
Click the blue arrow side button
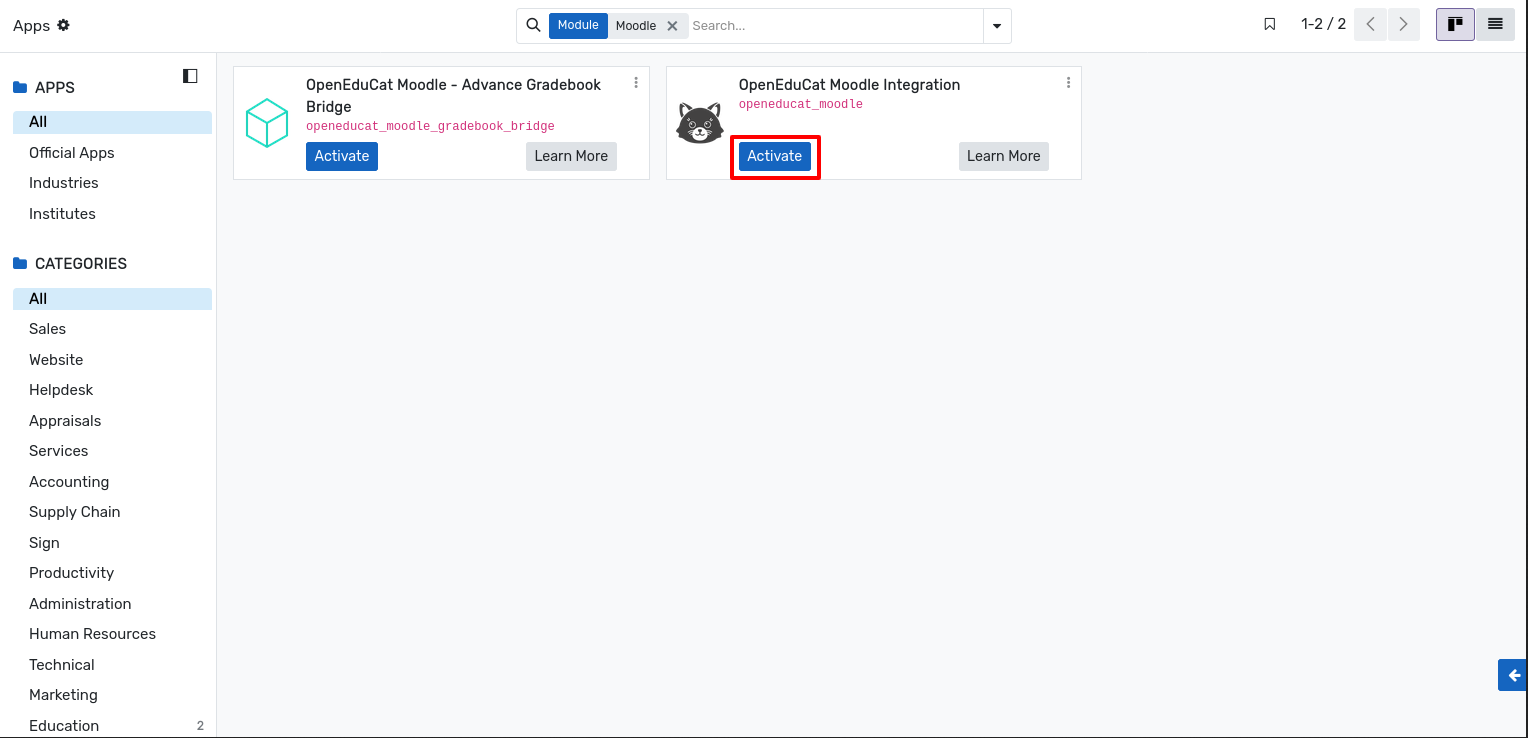click(1513, 675)
